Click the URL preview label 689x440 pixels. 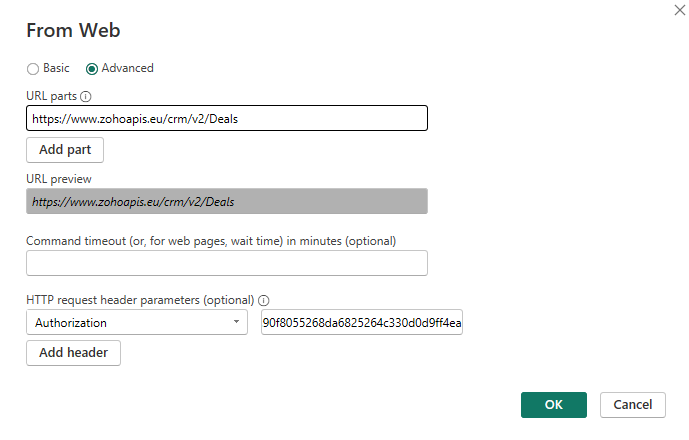[x=59, y=179]
